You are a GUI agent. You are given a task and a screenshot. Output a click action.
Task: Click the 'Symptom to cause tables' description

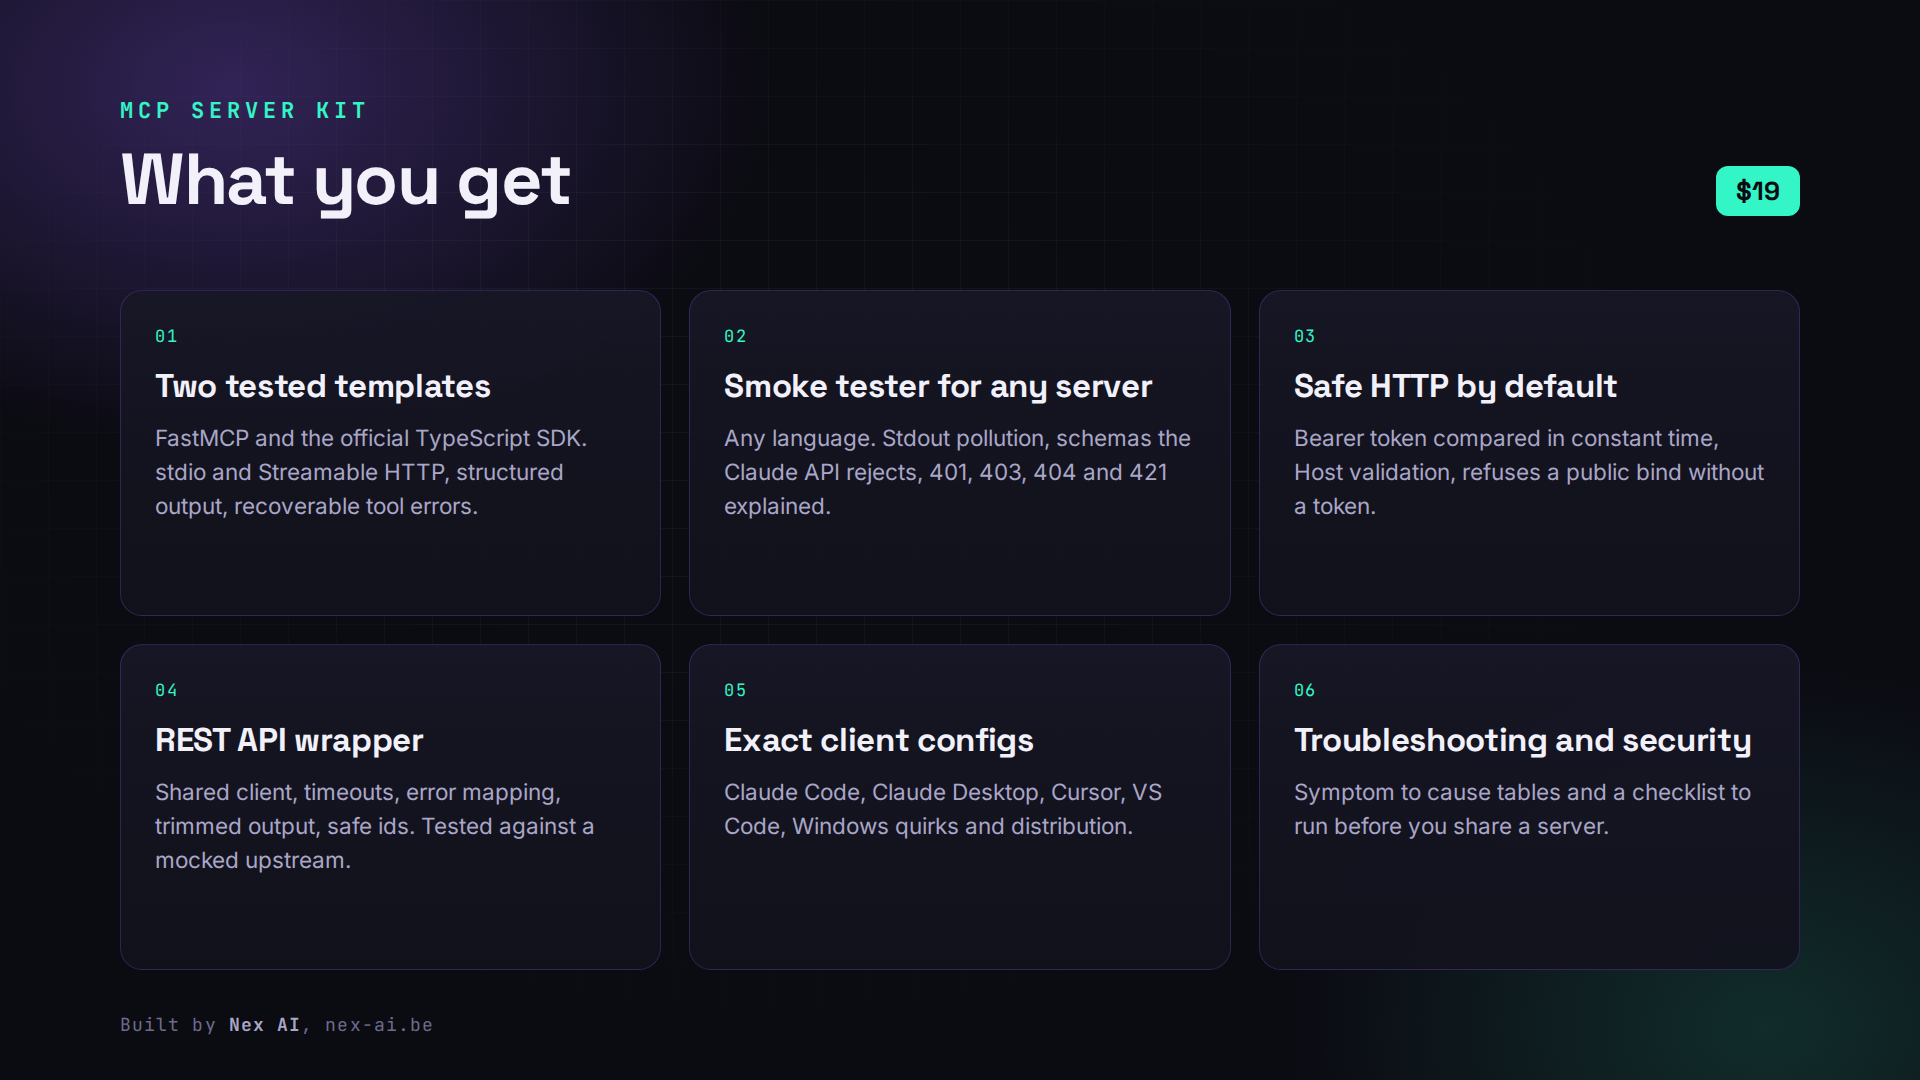point(1522,809)
